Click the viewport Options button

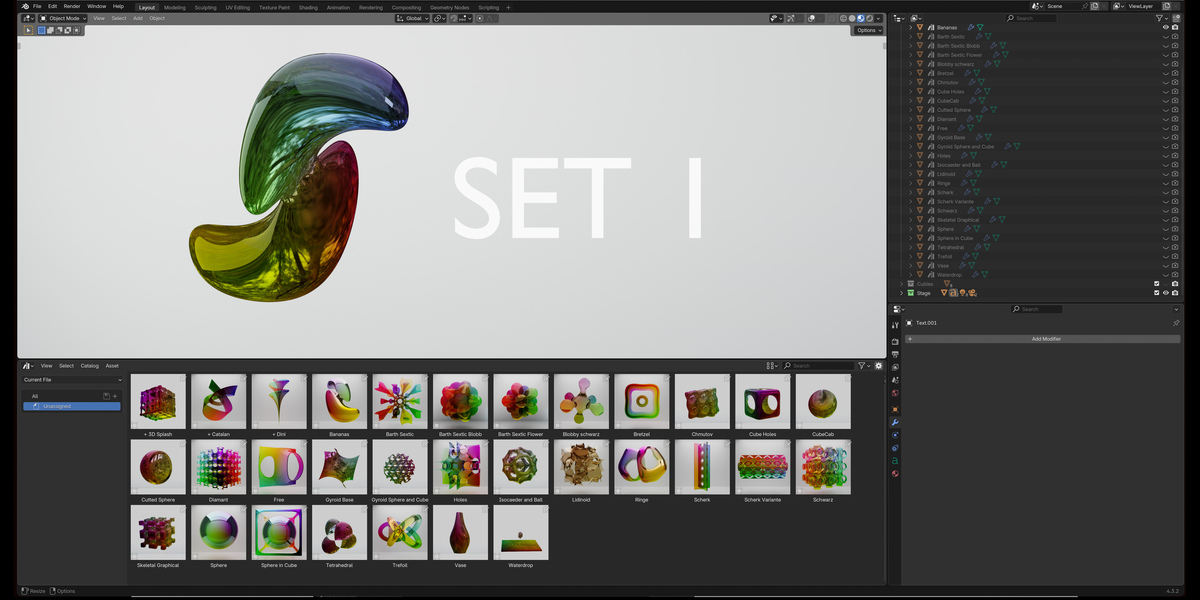868,30
